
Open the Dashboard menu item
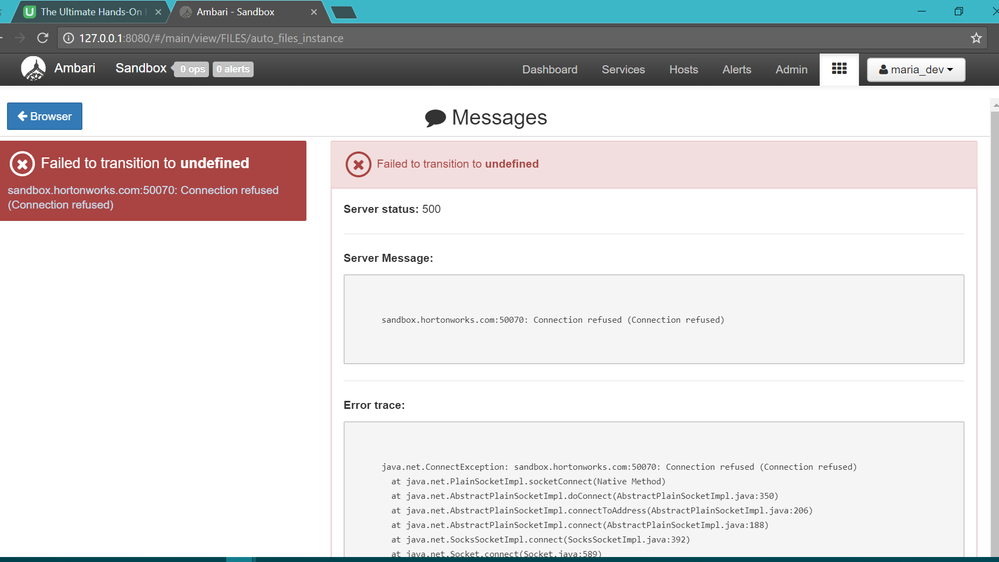[550, 69]
